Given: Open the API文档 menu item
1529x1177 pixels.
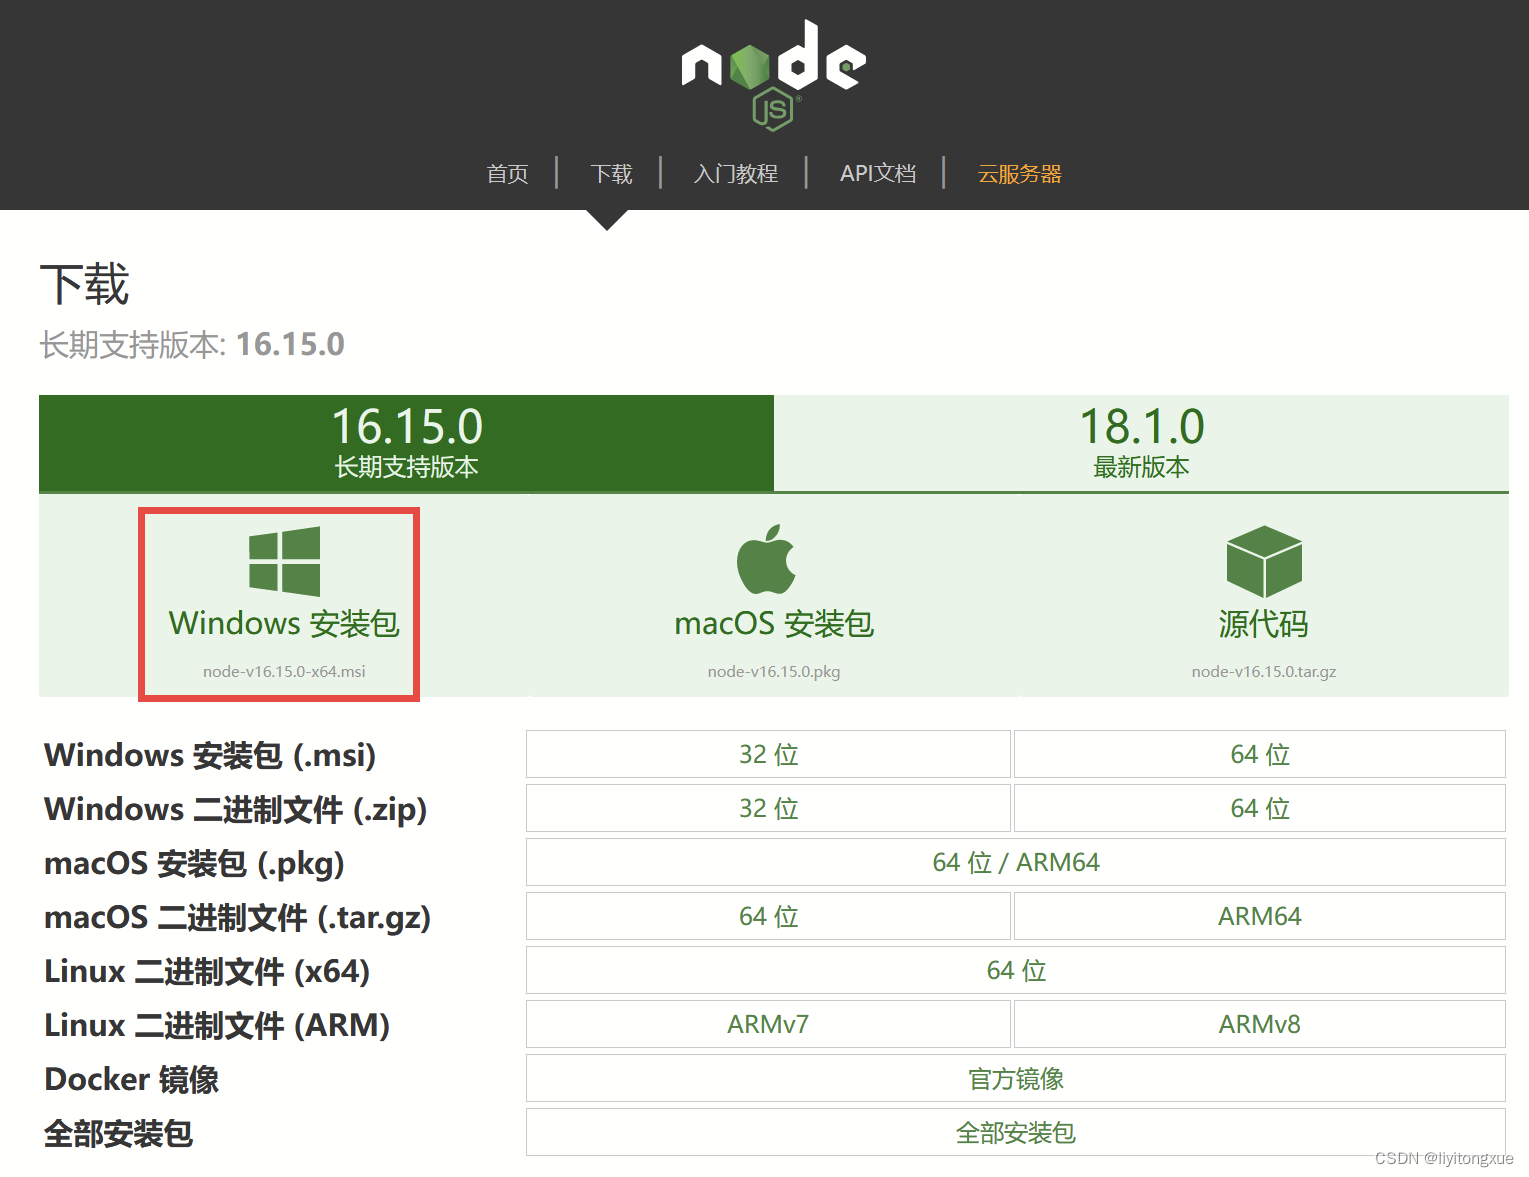Looking at the screenshot, I should tap(877, 173).
